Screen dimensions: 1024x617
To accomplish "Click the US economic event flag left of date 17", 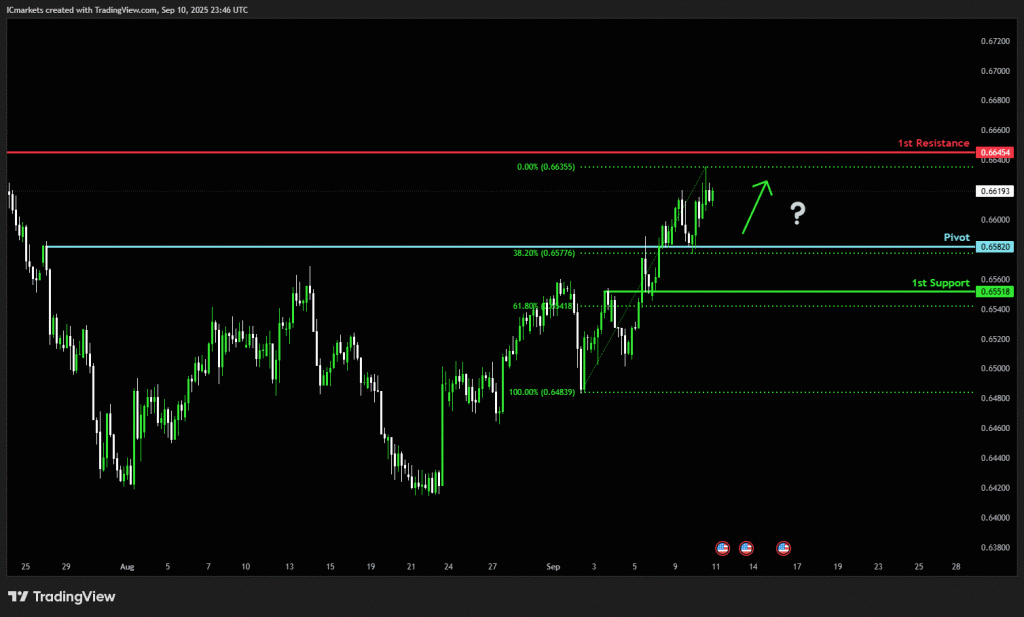I will [x=783, y=548].
